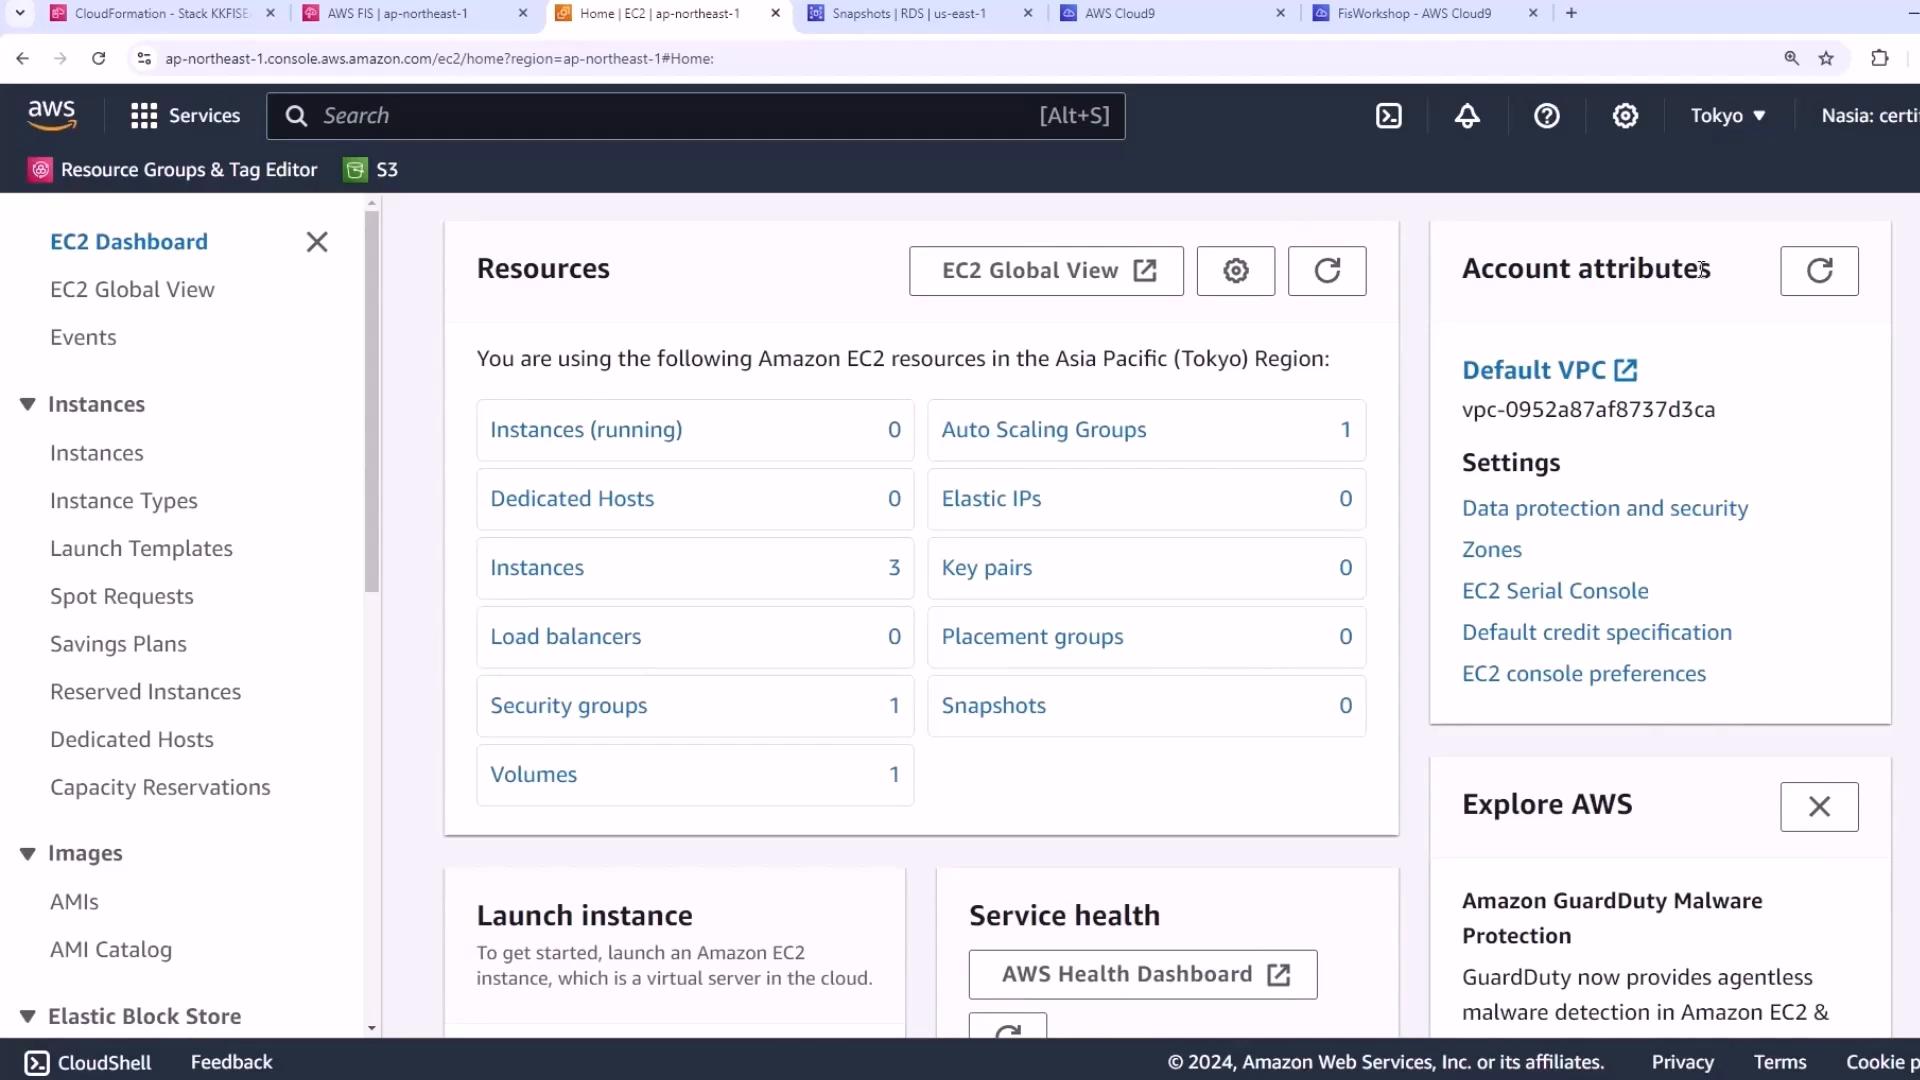Open Instances (running) resource link
Image resolution: width=1920 pixels, height=1080 pixels.
point(586,430)
